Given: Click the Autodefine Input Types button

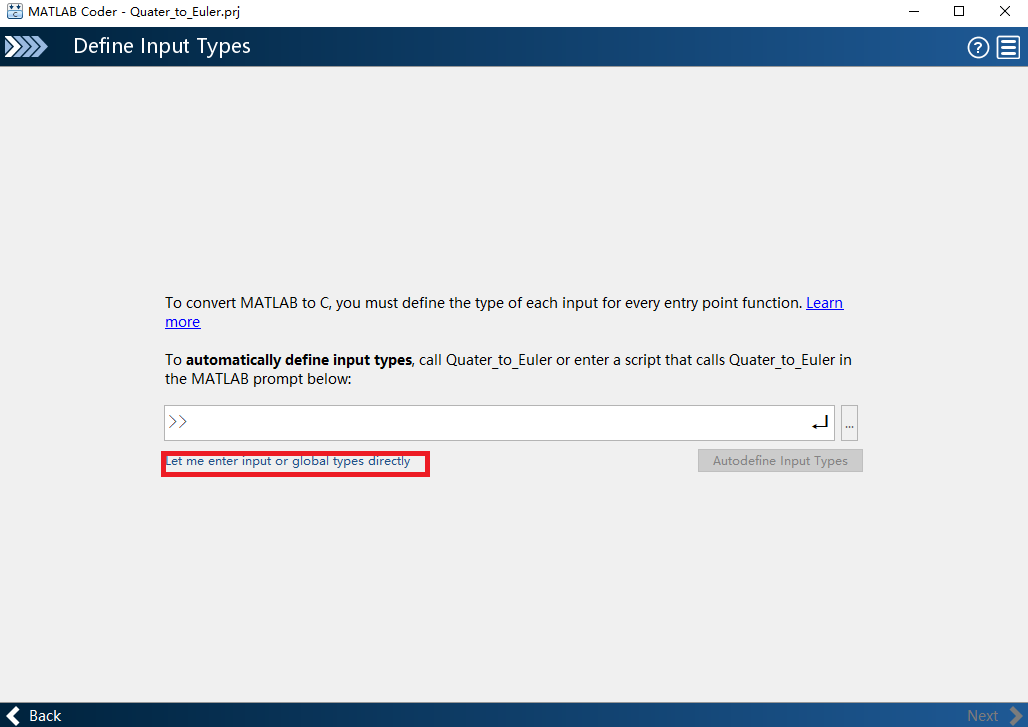Looking at the screenshot, I should (x=780, y=460).
